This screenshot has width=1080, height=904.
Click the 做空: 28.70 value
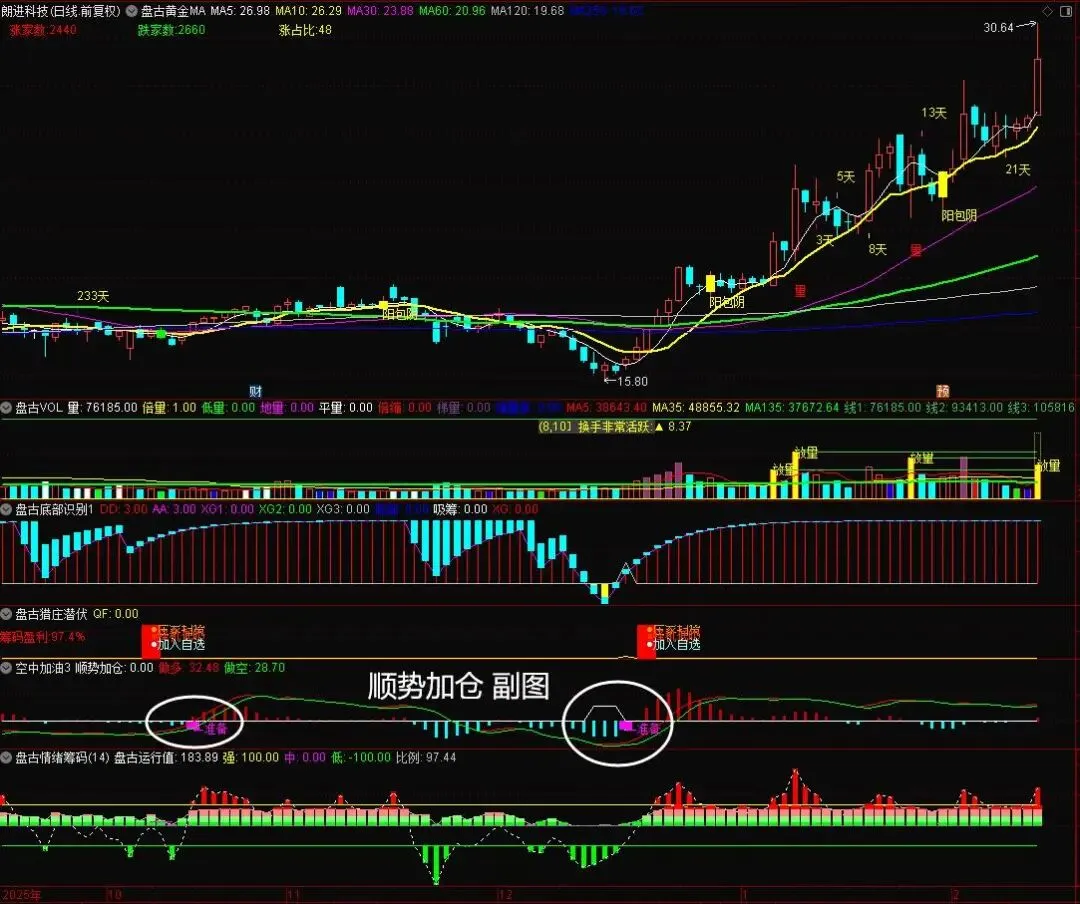(254, 668)
